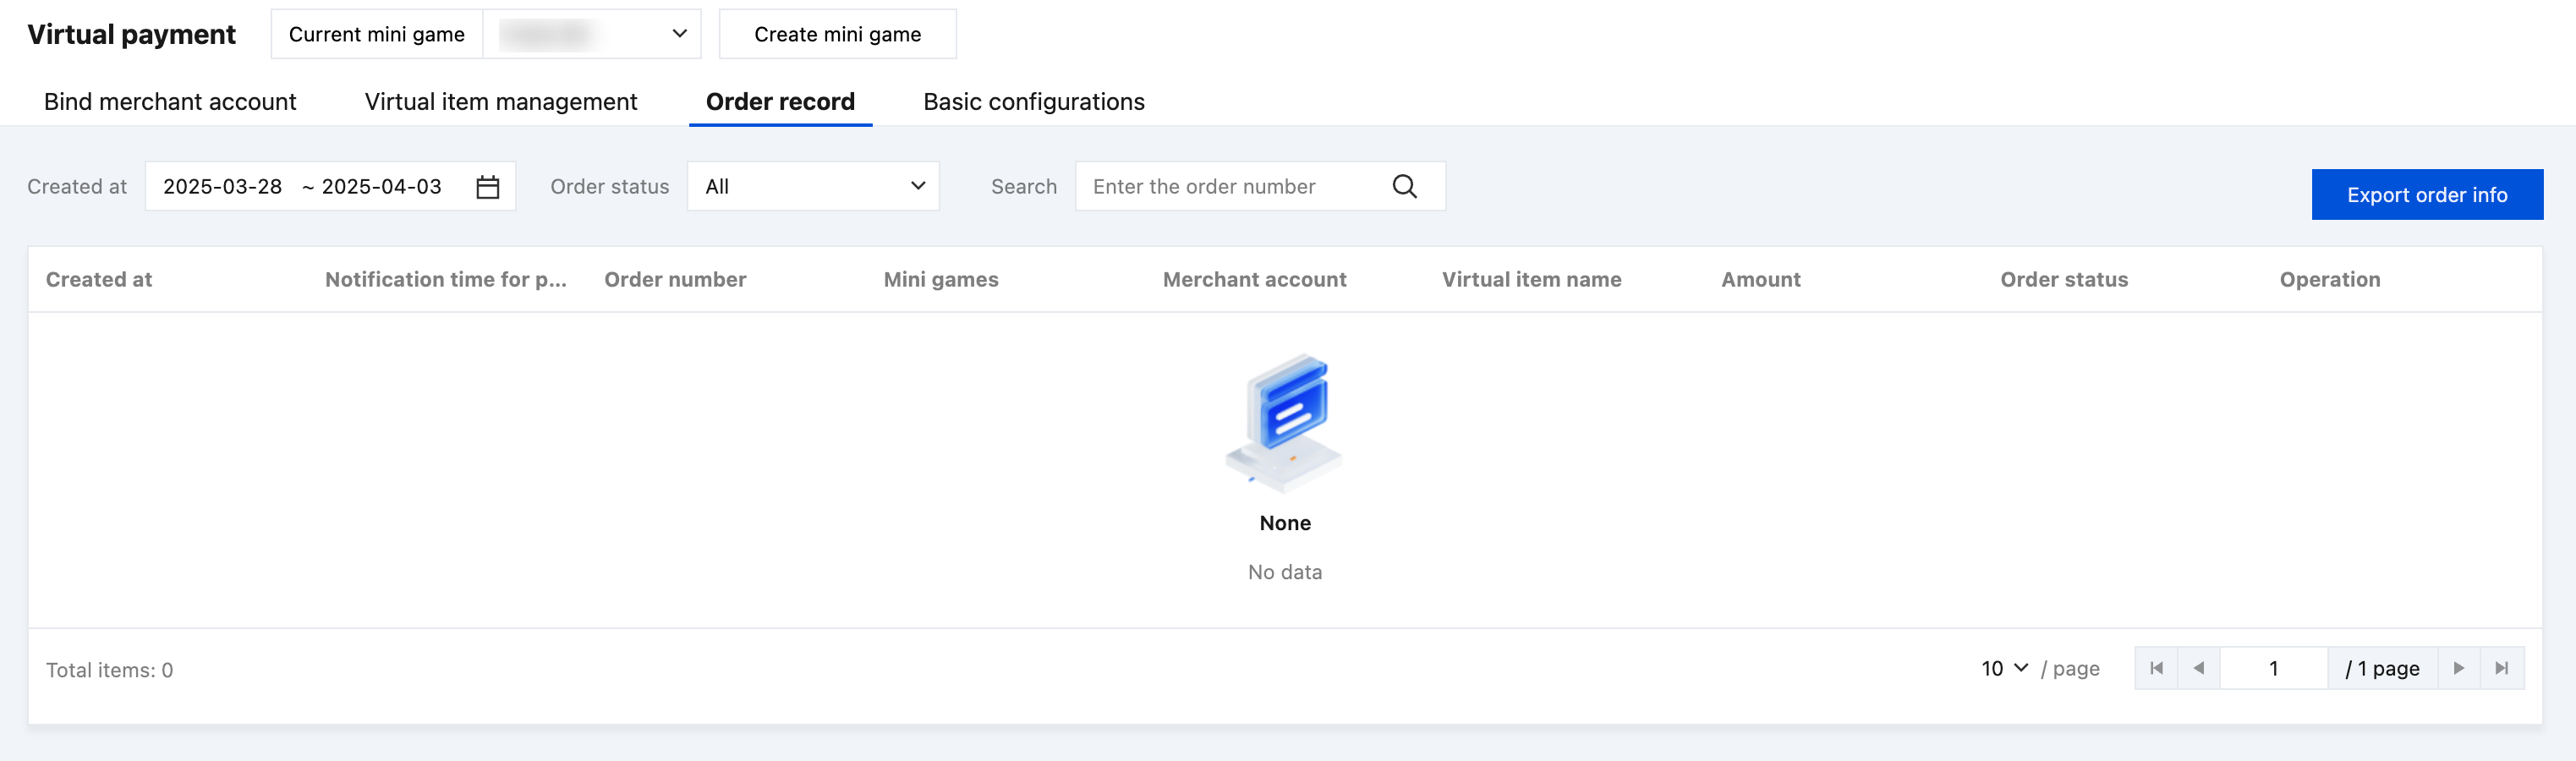The width and height of the screenshot is (2576, 761).
Task: Open the Virtual item management tab
Action: [501, 102]
